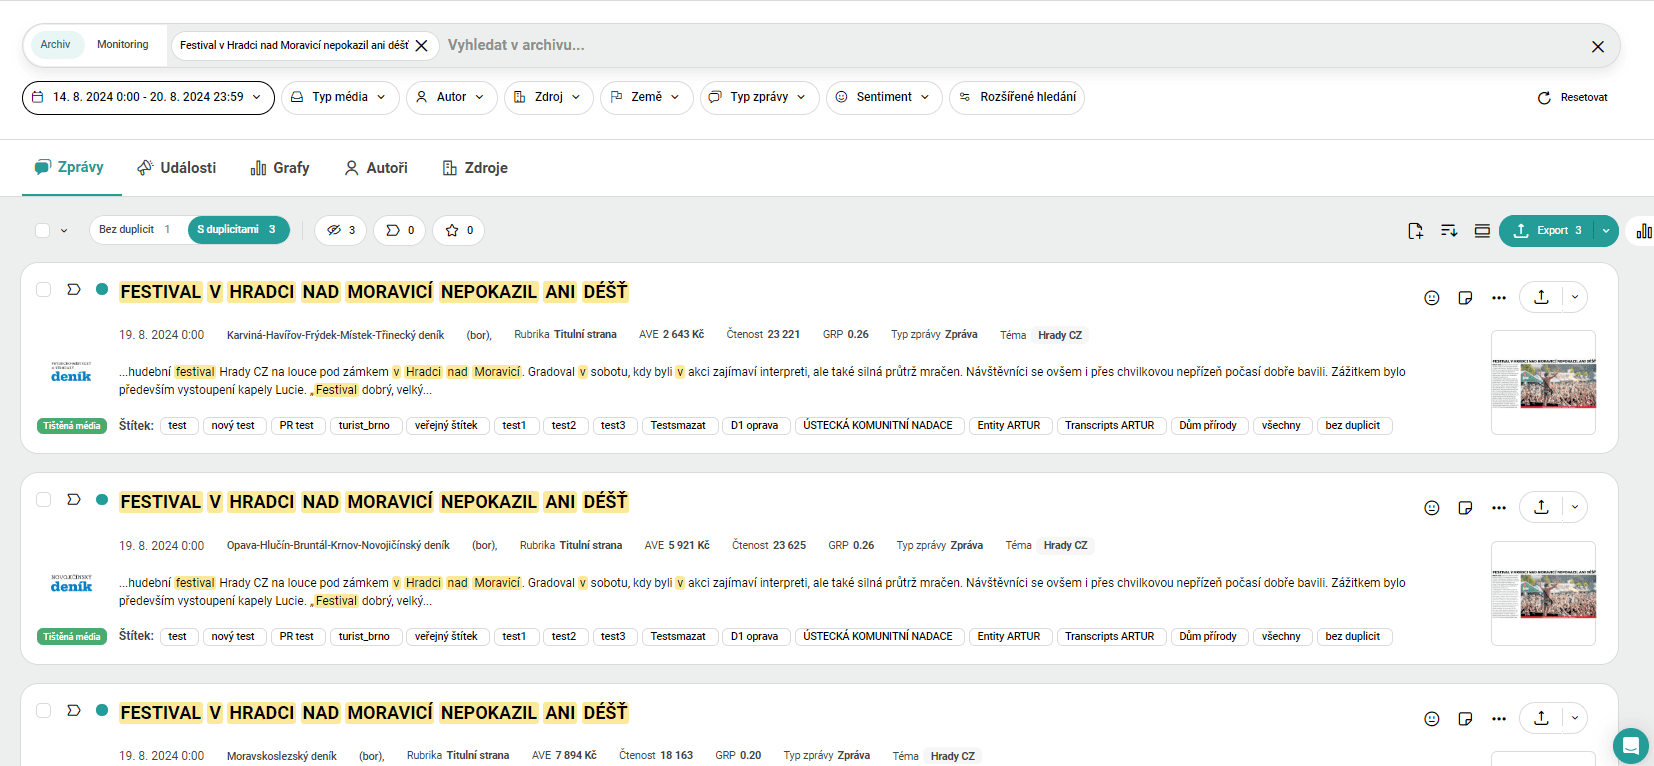Click the share icon on Moravskoslezský deník article
The image size is (1654, 766).
tap(1541, 718)
